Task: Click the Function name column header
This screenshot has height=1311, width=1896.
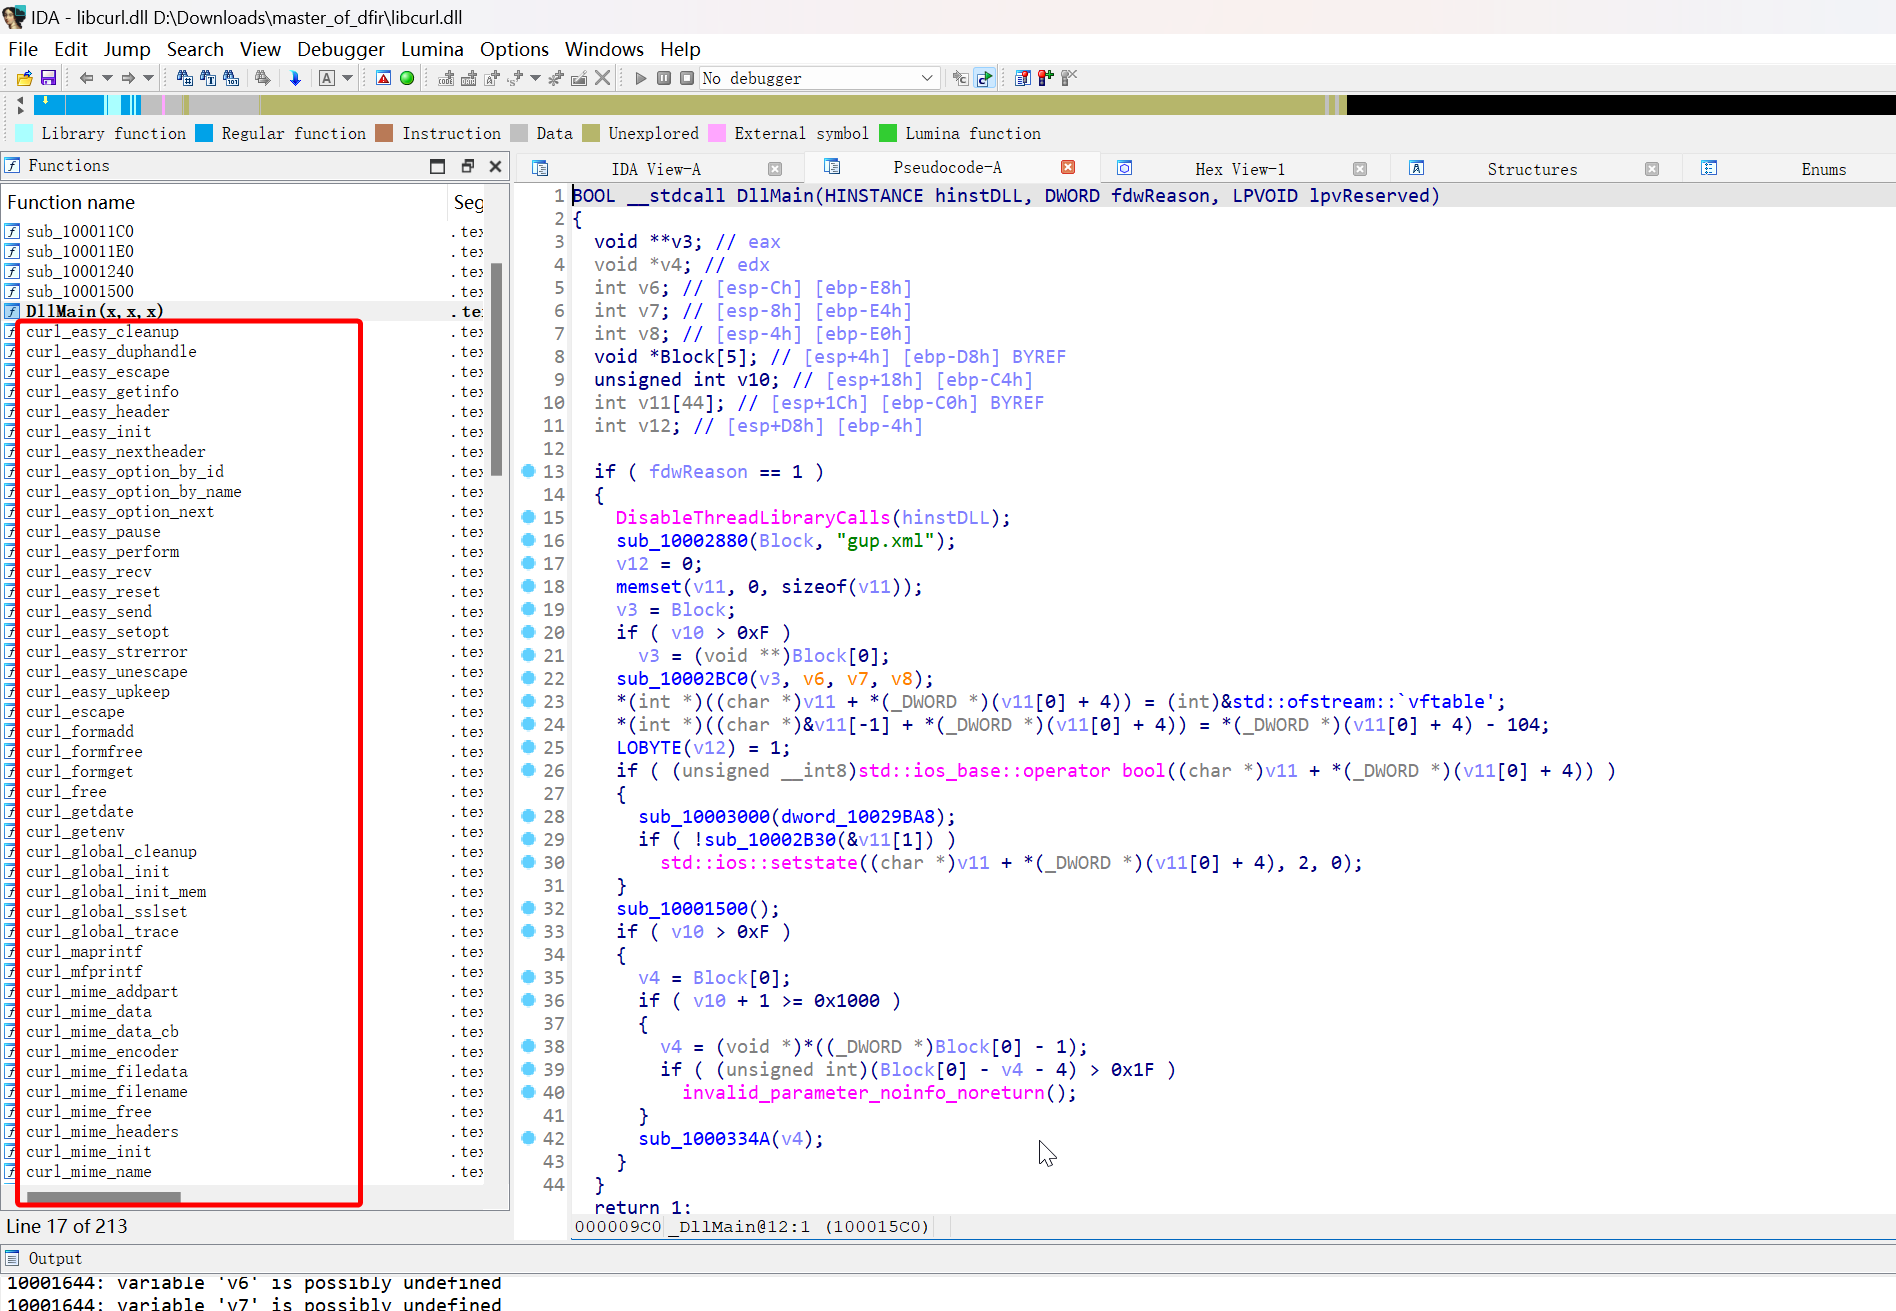Action: (x=225, y=202)
